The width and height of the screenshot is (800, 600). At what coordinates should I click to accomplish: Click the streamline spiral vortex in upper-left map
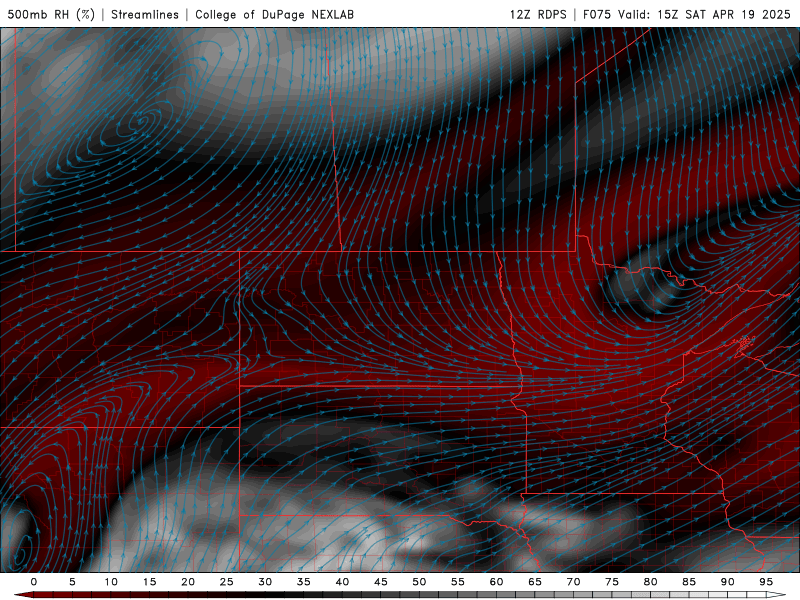pyautogui.click(x=142, y=122)
